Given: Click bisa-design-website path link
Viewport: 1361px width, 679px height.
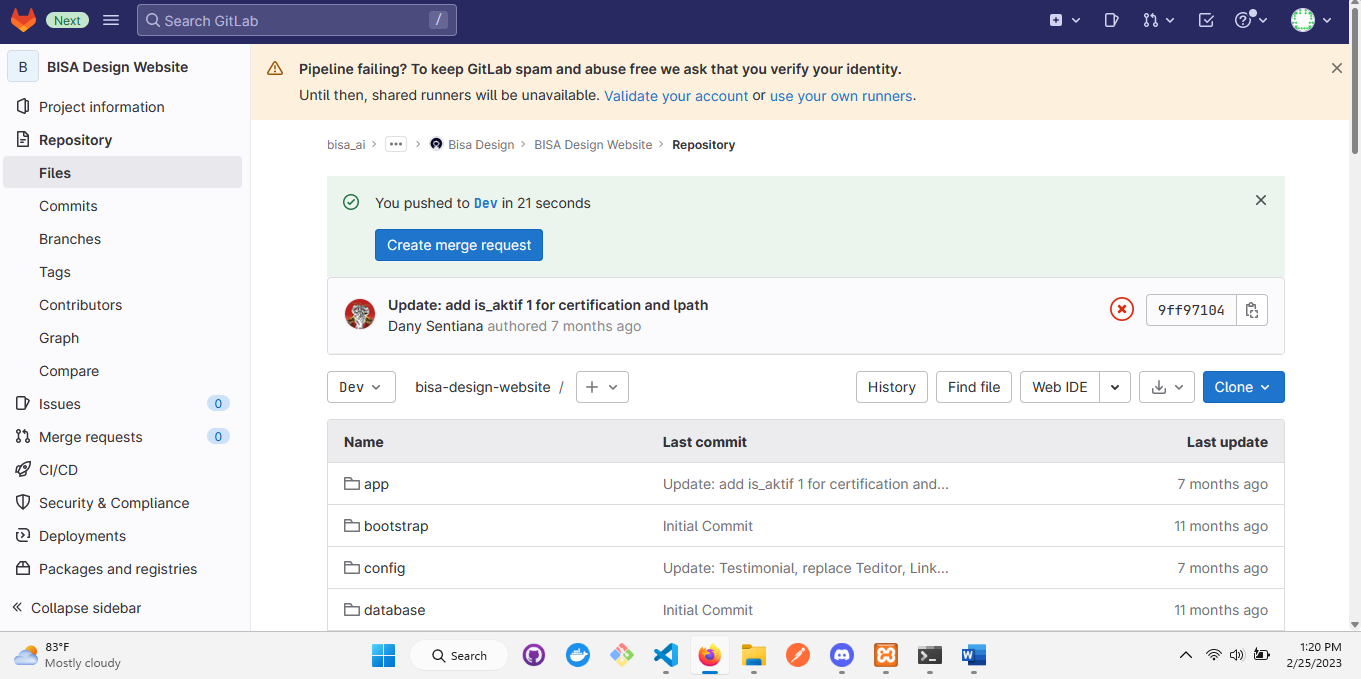Looking at the screenshot, I should [483, 387].
